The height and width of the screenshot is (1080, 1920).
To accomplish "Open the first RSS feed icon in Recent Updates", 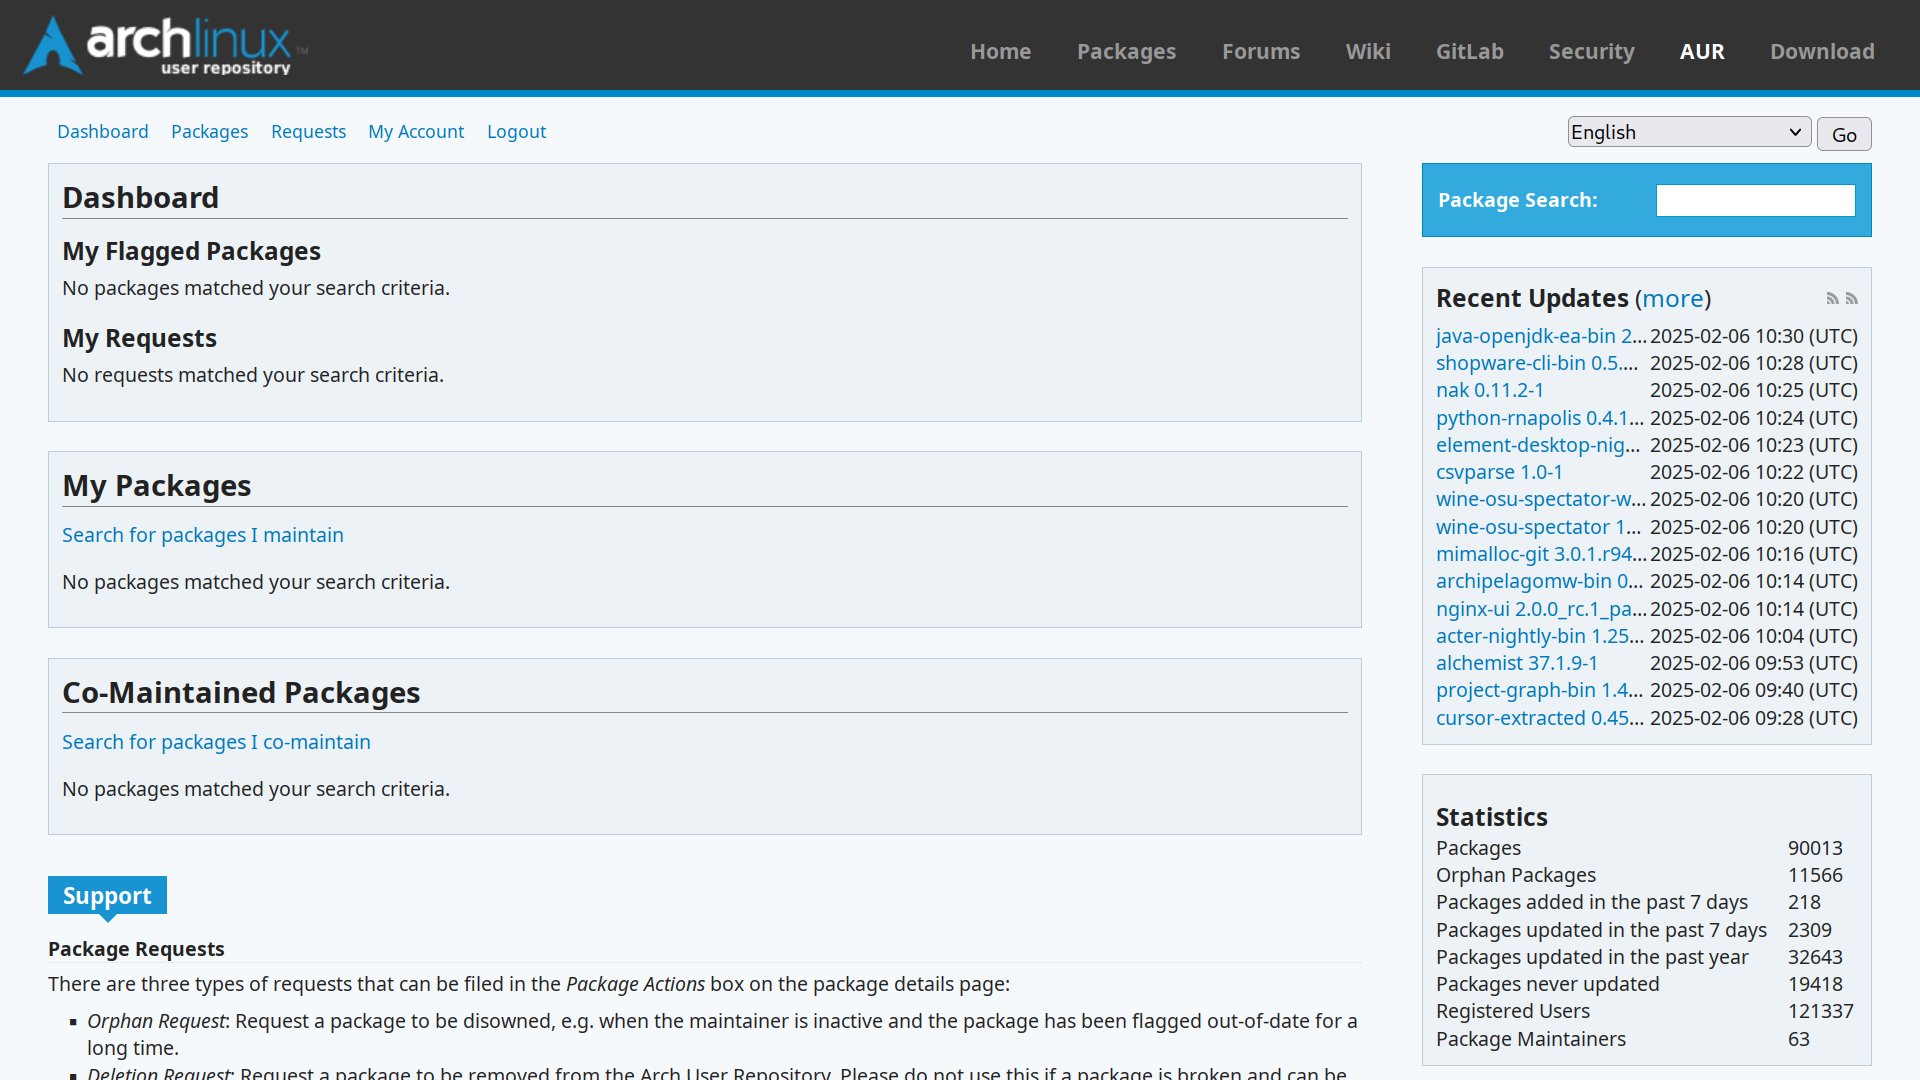I will click(x=1832, y=299).
